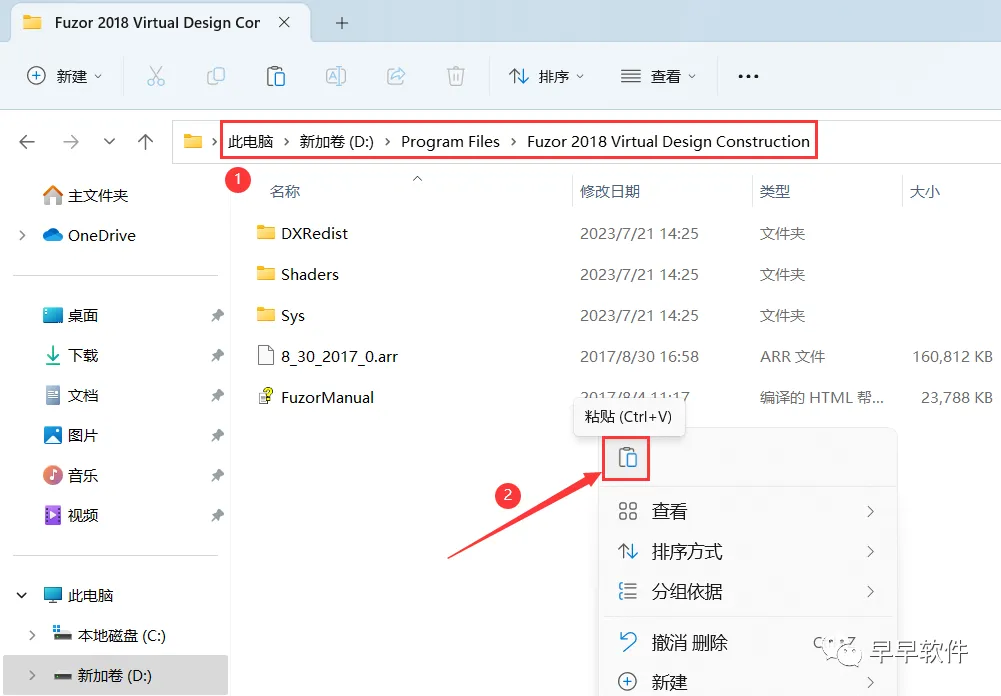This screenshot has height=696, width=1001.
Task: Go back with the left arrow
Action: [x=27, y=142]
